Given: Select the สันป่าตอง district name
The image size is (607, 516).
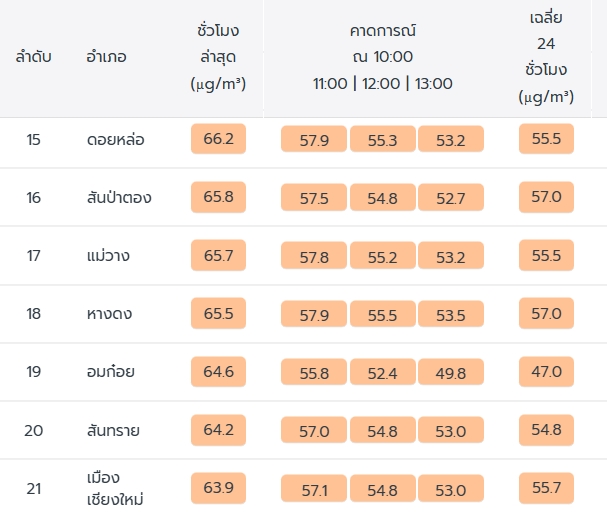Looking at the screenshot, I should click(119, 197).
